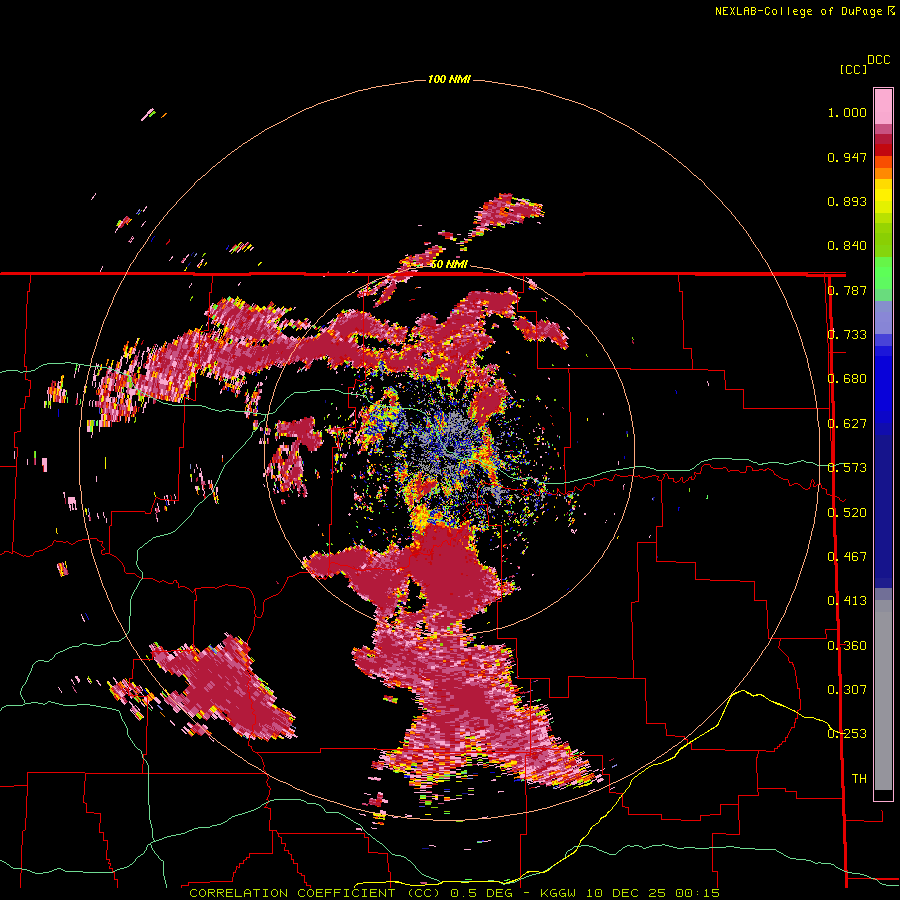The image size is (900, 900).
Task: Click the 100 NMI range ring label
Action: pos(449,79)
